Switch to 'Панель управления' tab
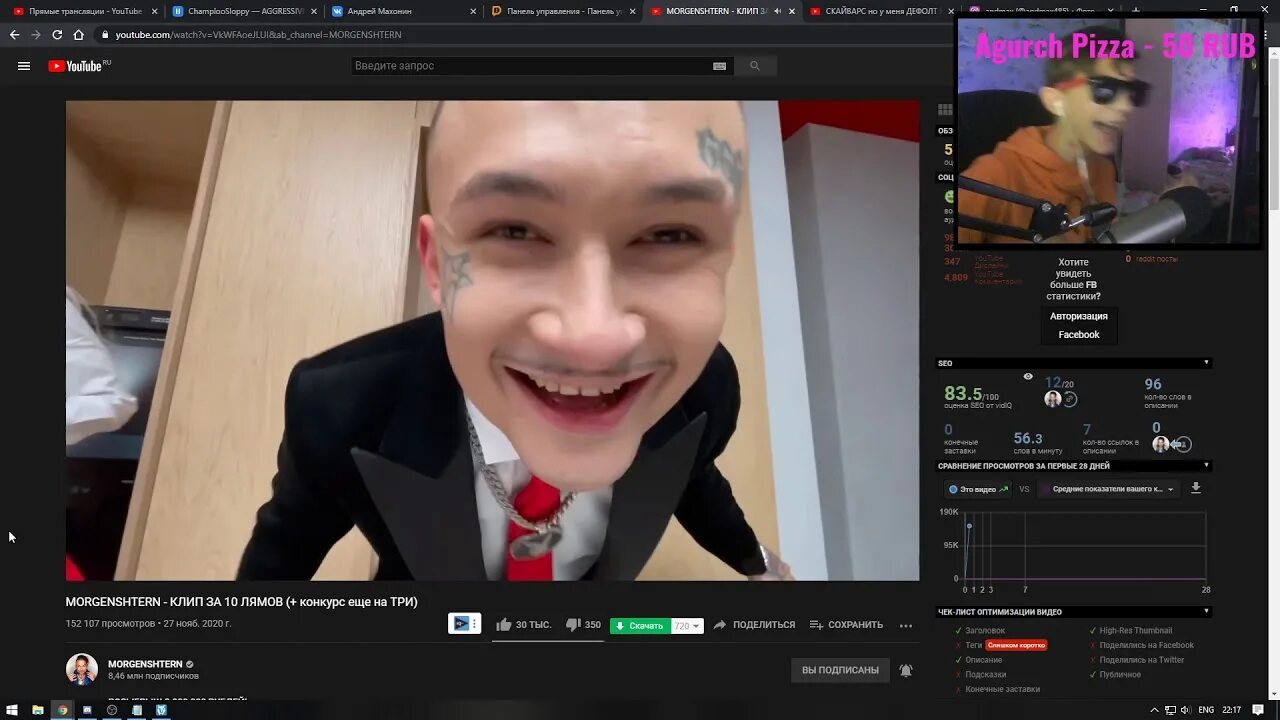 (564, 11)
